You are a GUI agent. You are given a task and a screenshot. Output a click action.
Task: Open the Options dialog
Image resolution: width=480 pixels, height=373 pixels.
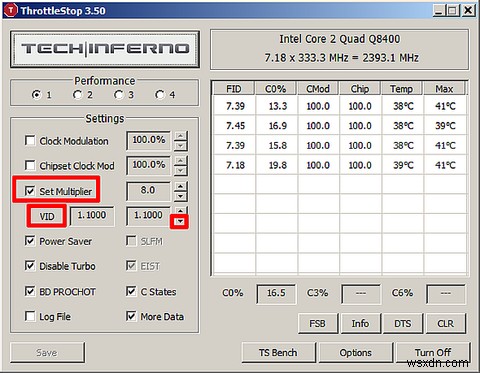[356, 352]
